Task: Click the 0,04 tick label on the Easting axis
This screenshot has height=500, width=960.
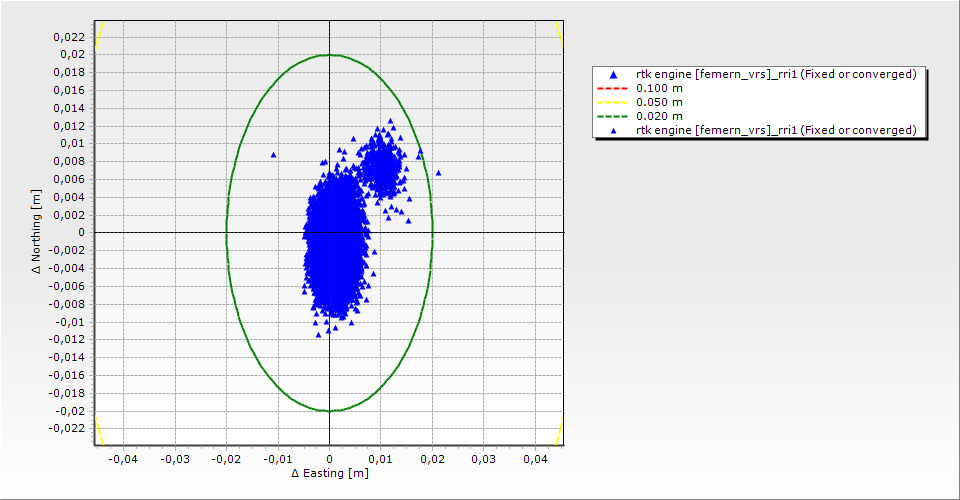Action: point(535,458)
